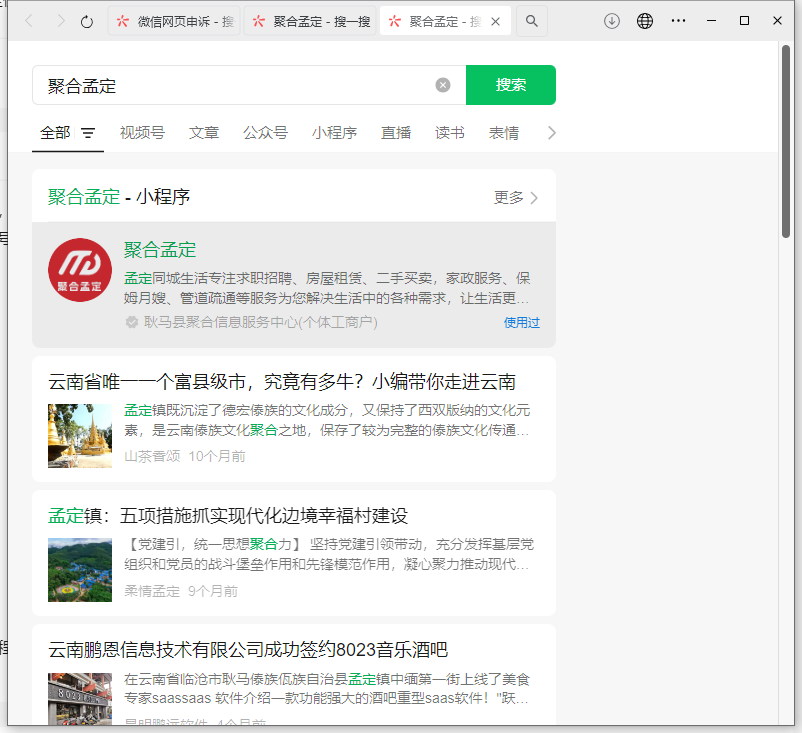Image resolution: width=802 pixels, height=733 pixels.
Task: Click the 10个月前 timestamp
Action: [x=217, y=456]
